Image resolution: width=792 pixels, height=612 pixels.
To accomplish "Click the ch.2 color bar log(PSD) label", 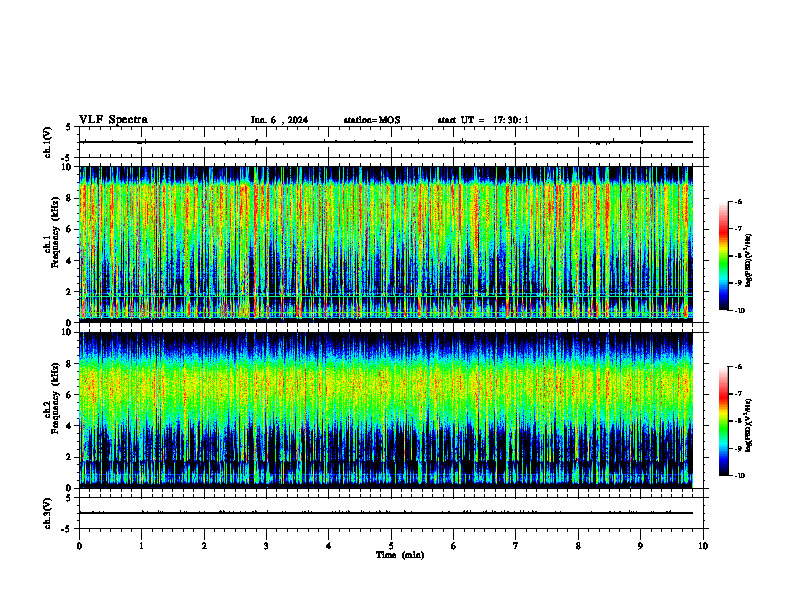I will 749,425.
